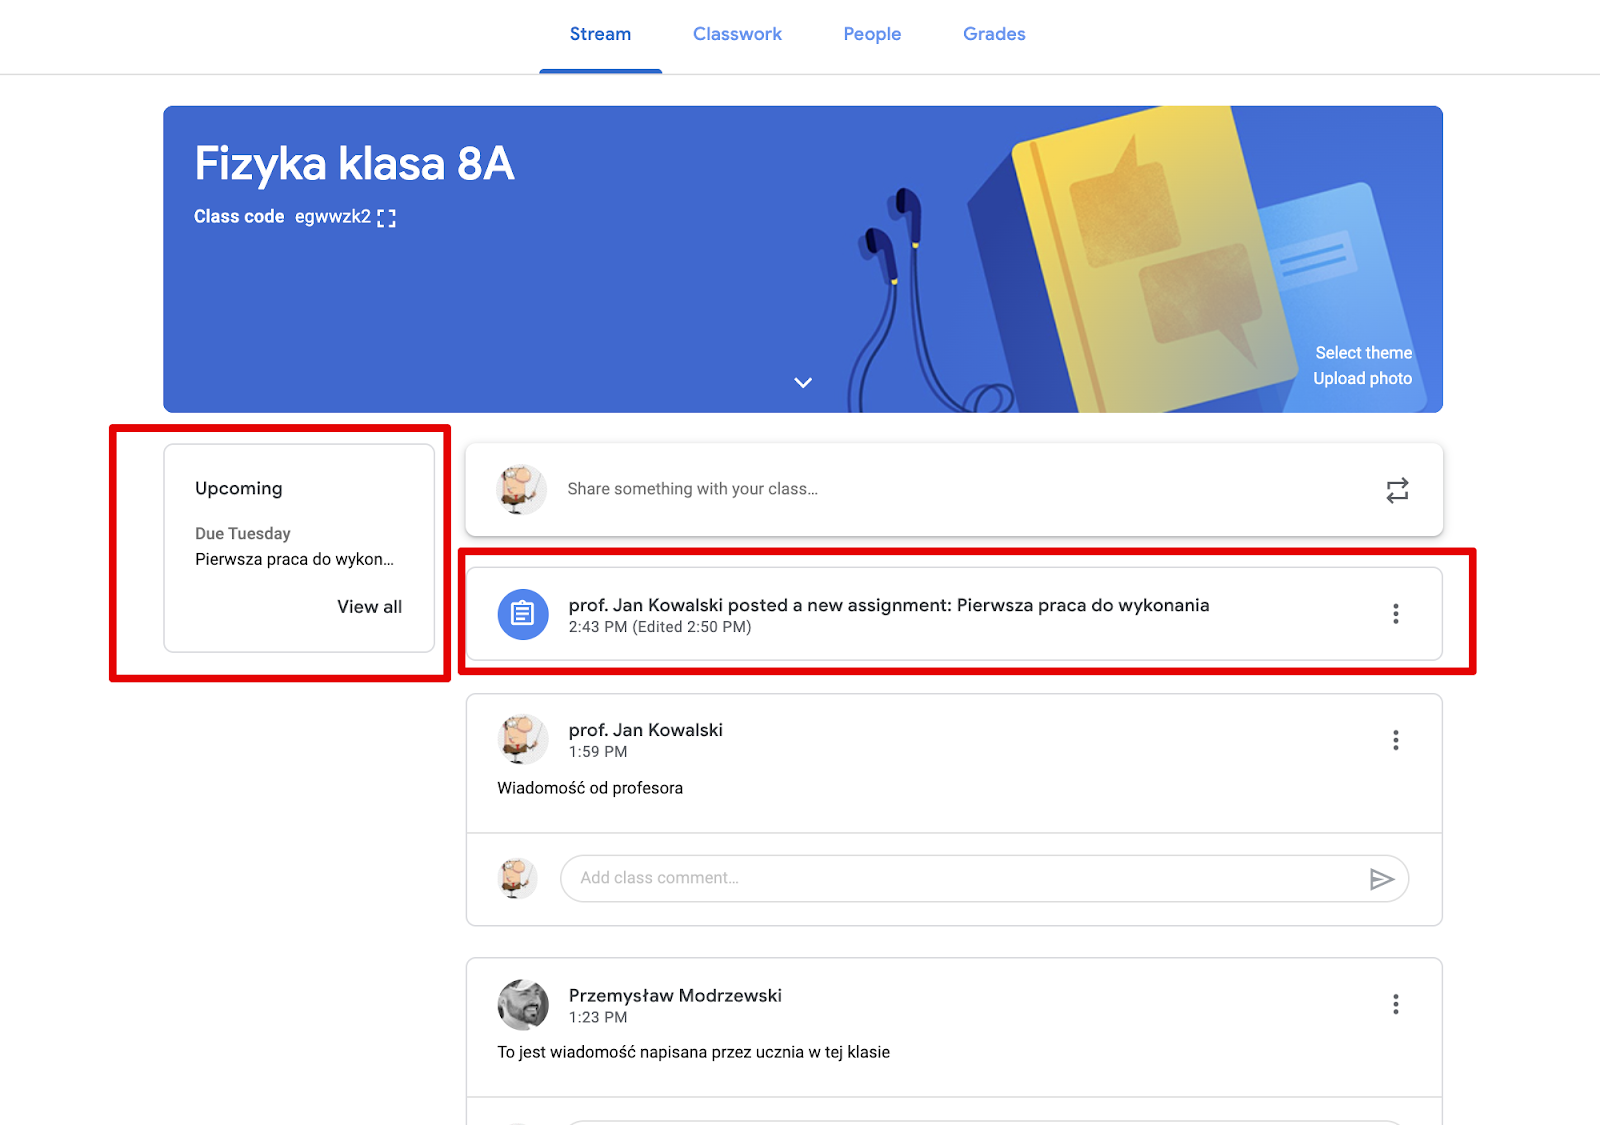Click Select theme on the banner
This screenshot has width=1600, height=1125.
pos(1363,353)
